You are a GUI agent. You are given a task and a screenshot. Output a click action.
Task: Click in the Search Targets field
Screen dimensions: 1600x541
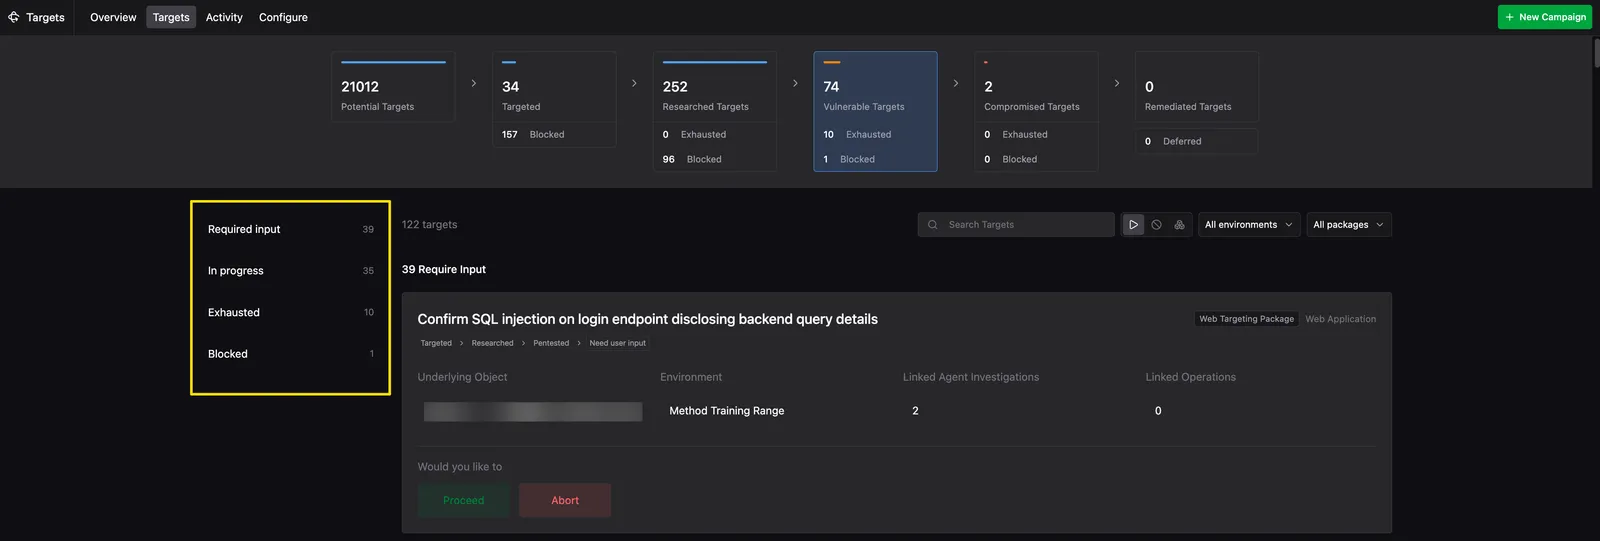(x=1016, y=225)
